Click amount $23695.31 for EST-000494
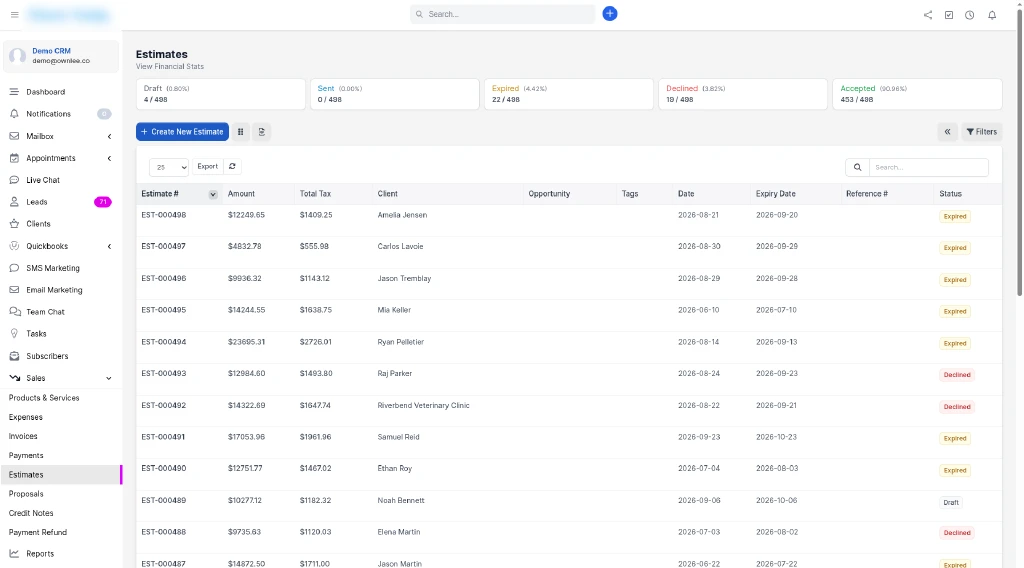Screen dimensions: 1024x568 (x=246, y=342)
